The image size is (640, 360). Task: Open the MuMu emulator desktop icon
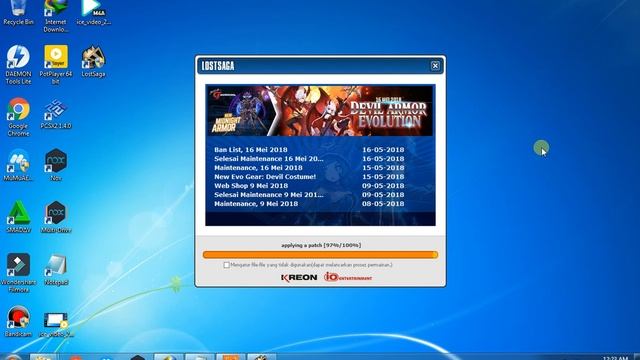click(18, 165)
